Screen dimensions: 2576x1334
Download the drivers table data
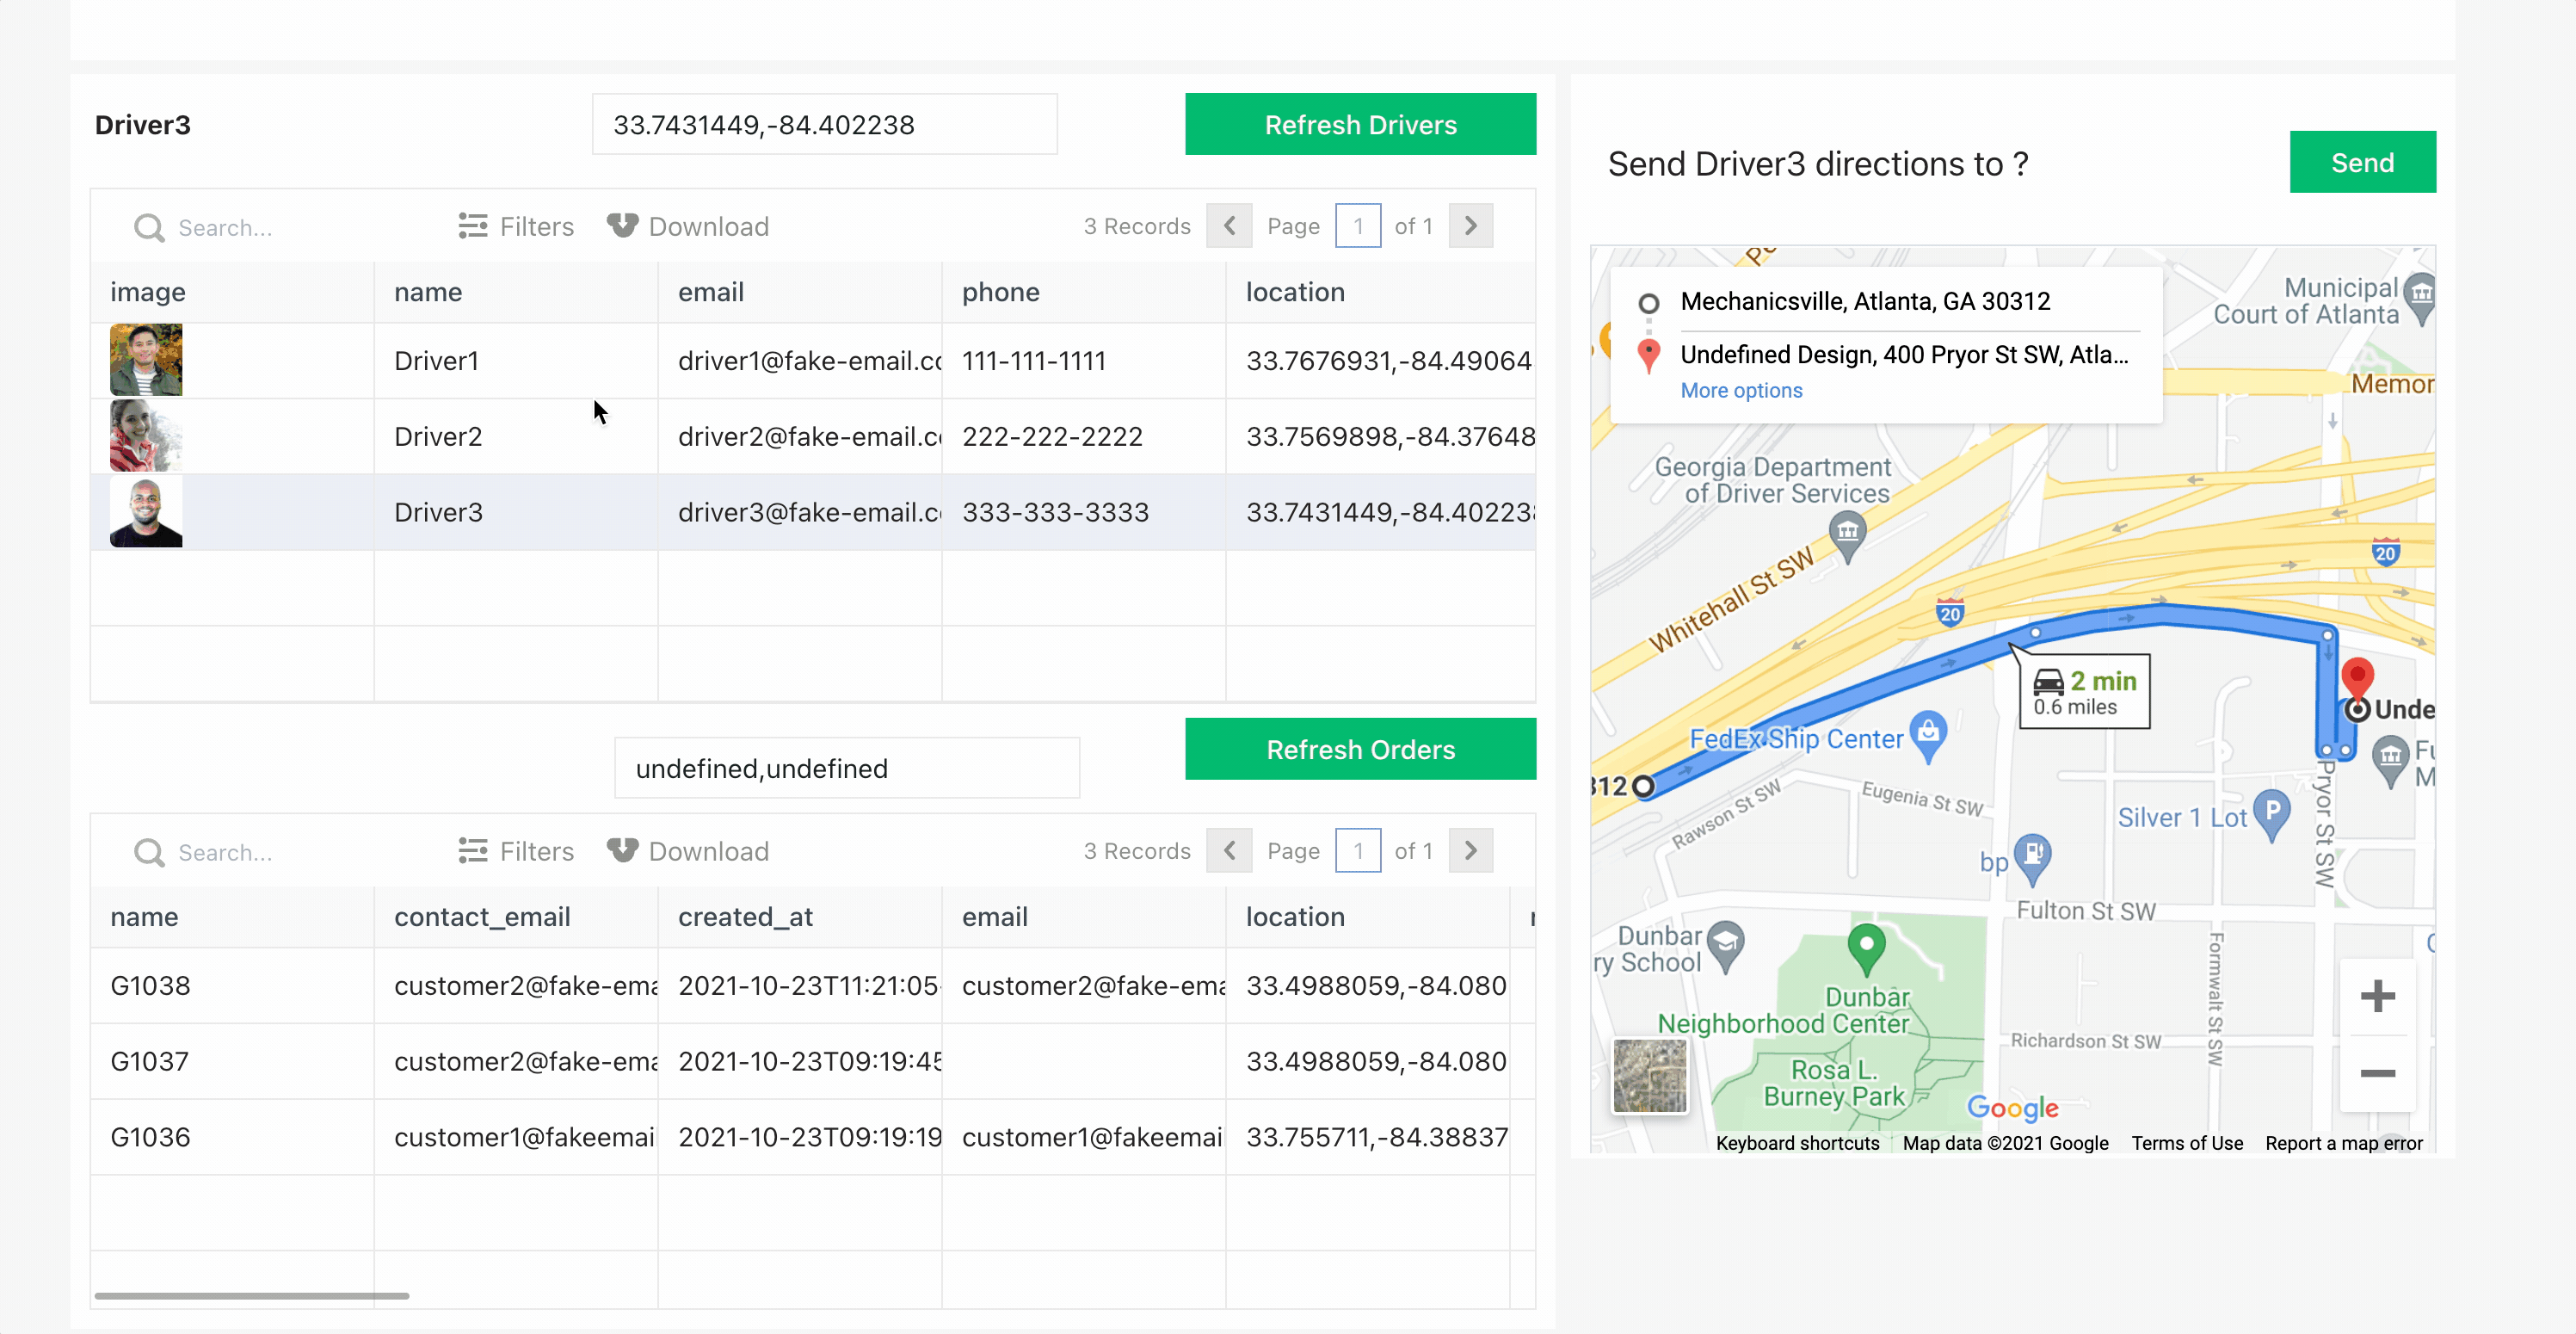688,227
